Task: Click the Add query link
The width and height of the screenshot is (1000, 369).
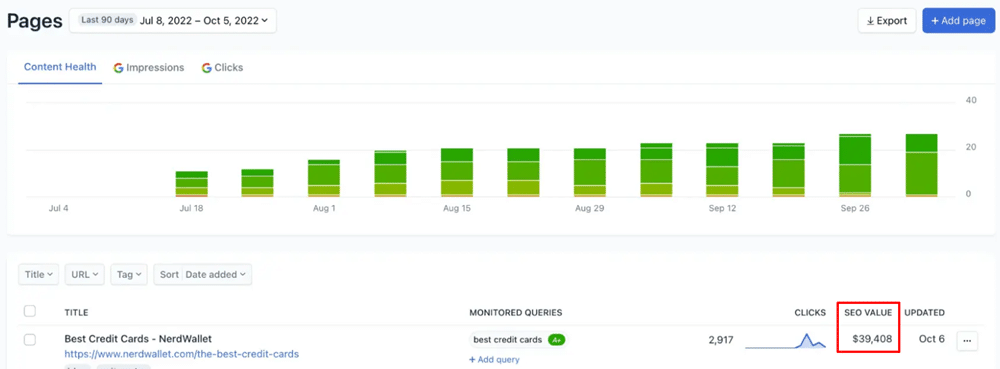Action: 494,359
